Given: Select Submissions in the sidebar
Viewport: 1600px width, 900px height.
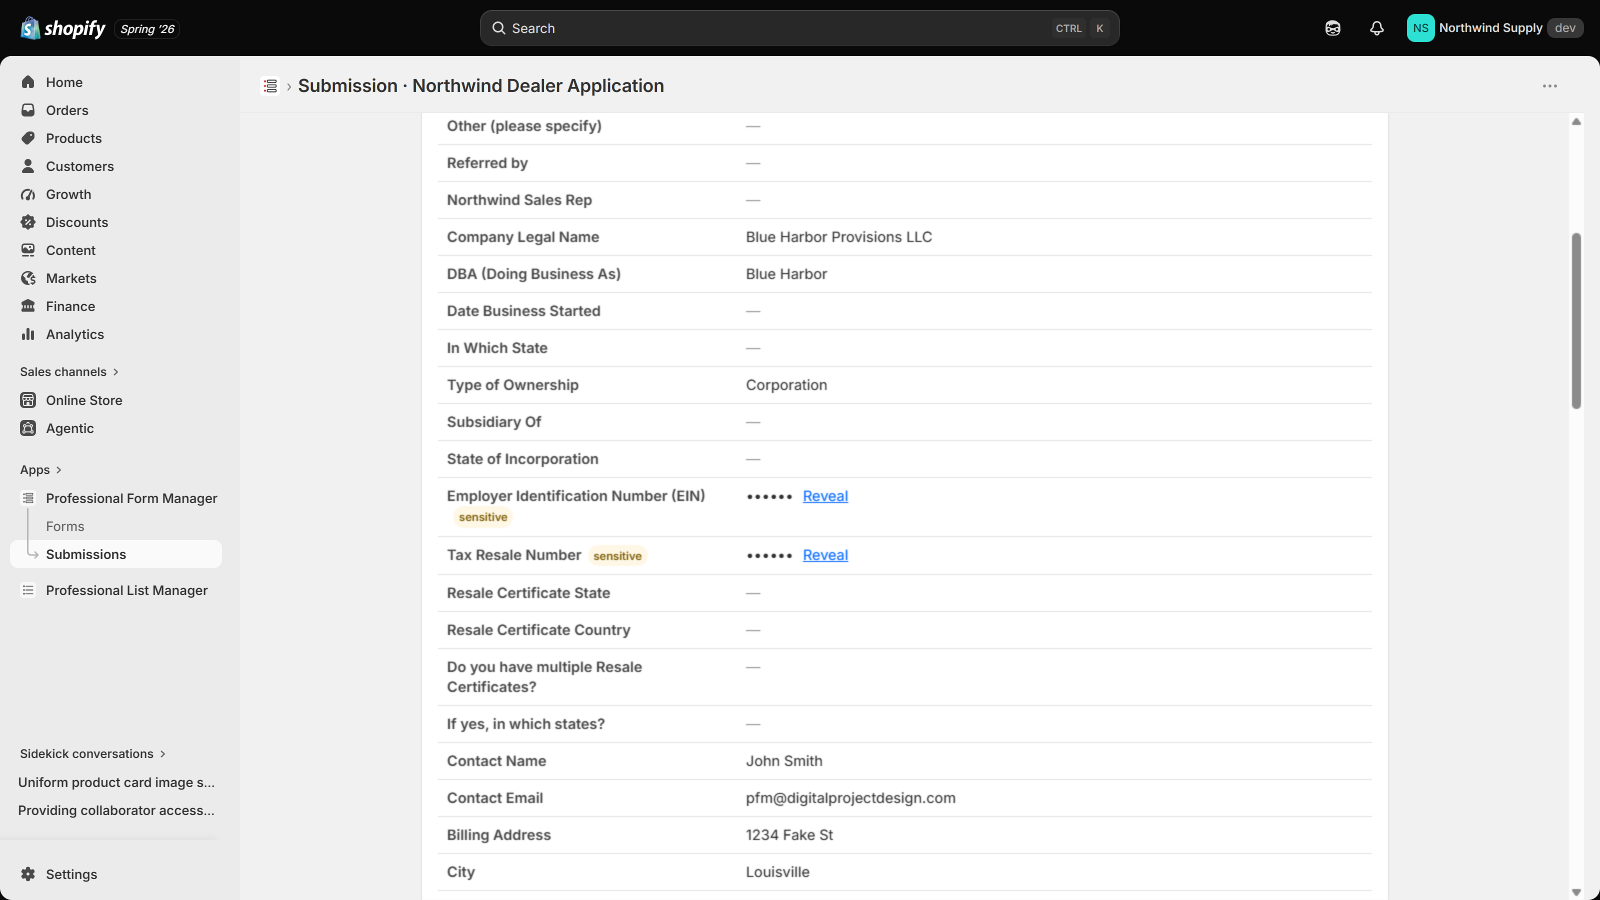Looking at the screenshot, I should coord(116,554).
